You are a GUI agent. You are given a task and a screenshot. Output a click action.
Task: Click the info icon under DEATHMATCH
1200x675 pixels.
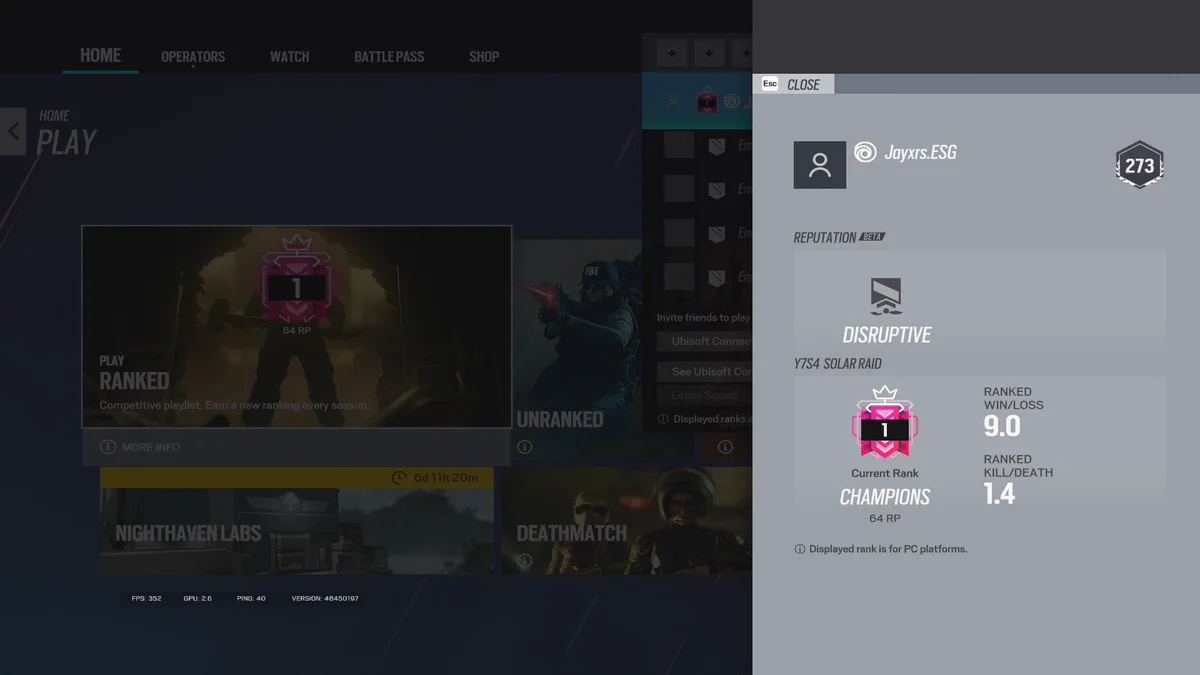[x=525, y=563]
